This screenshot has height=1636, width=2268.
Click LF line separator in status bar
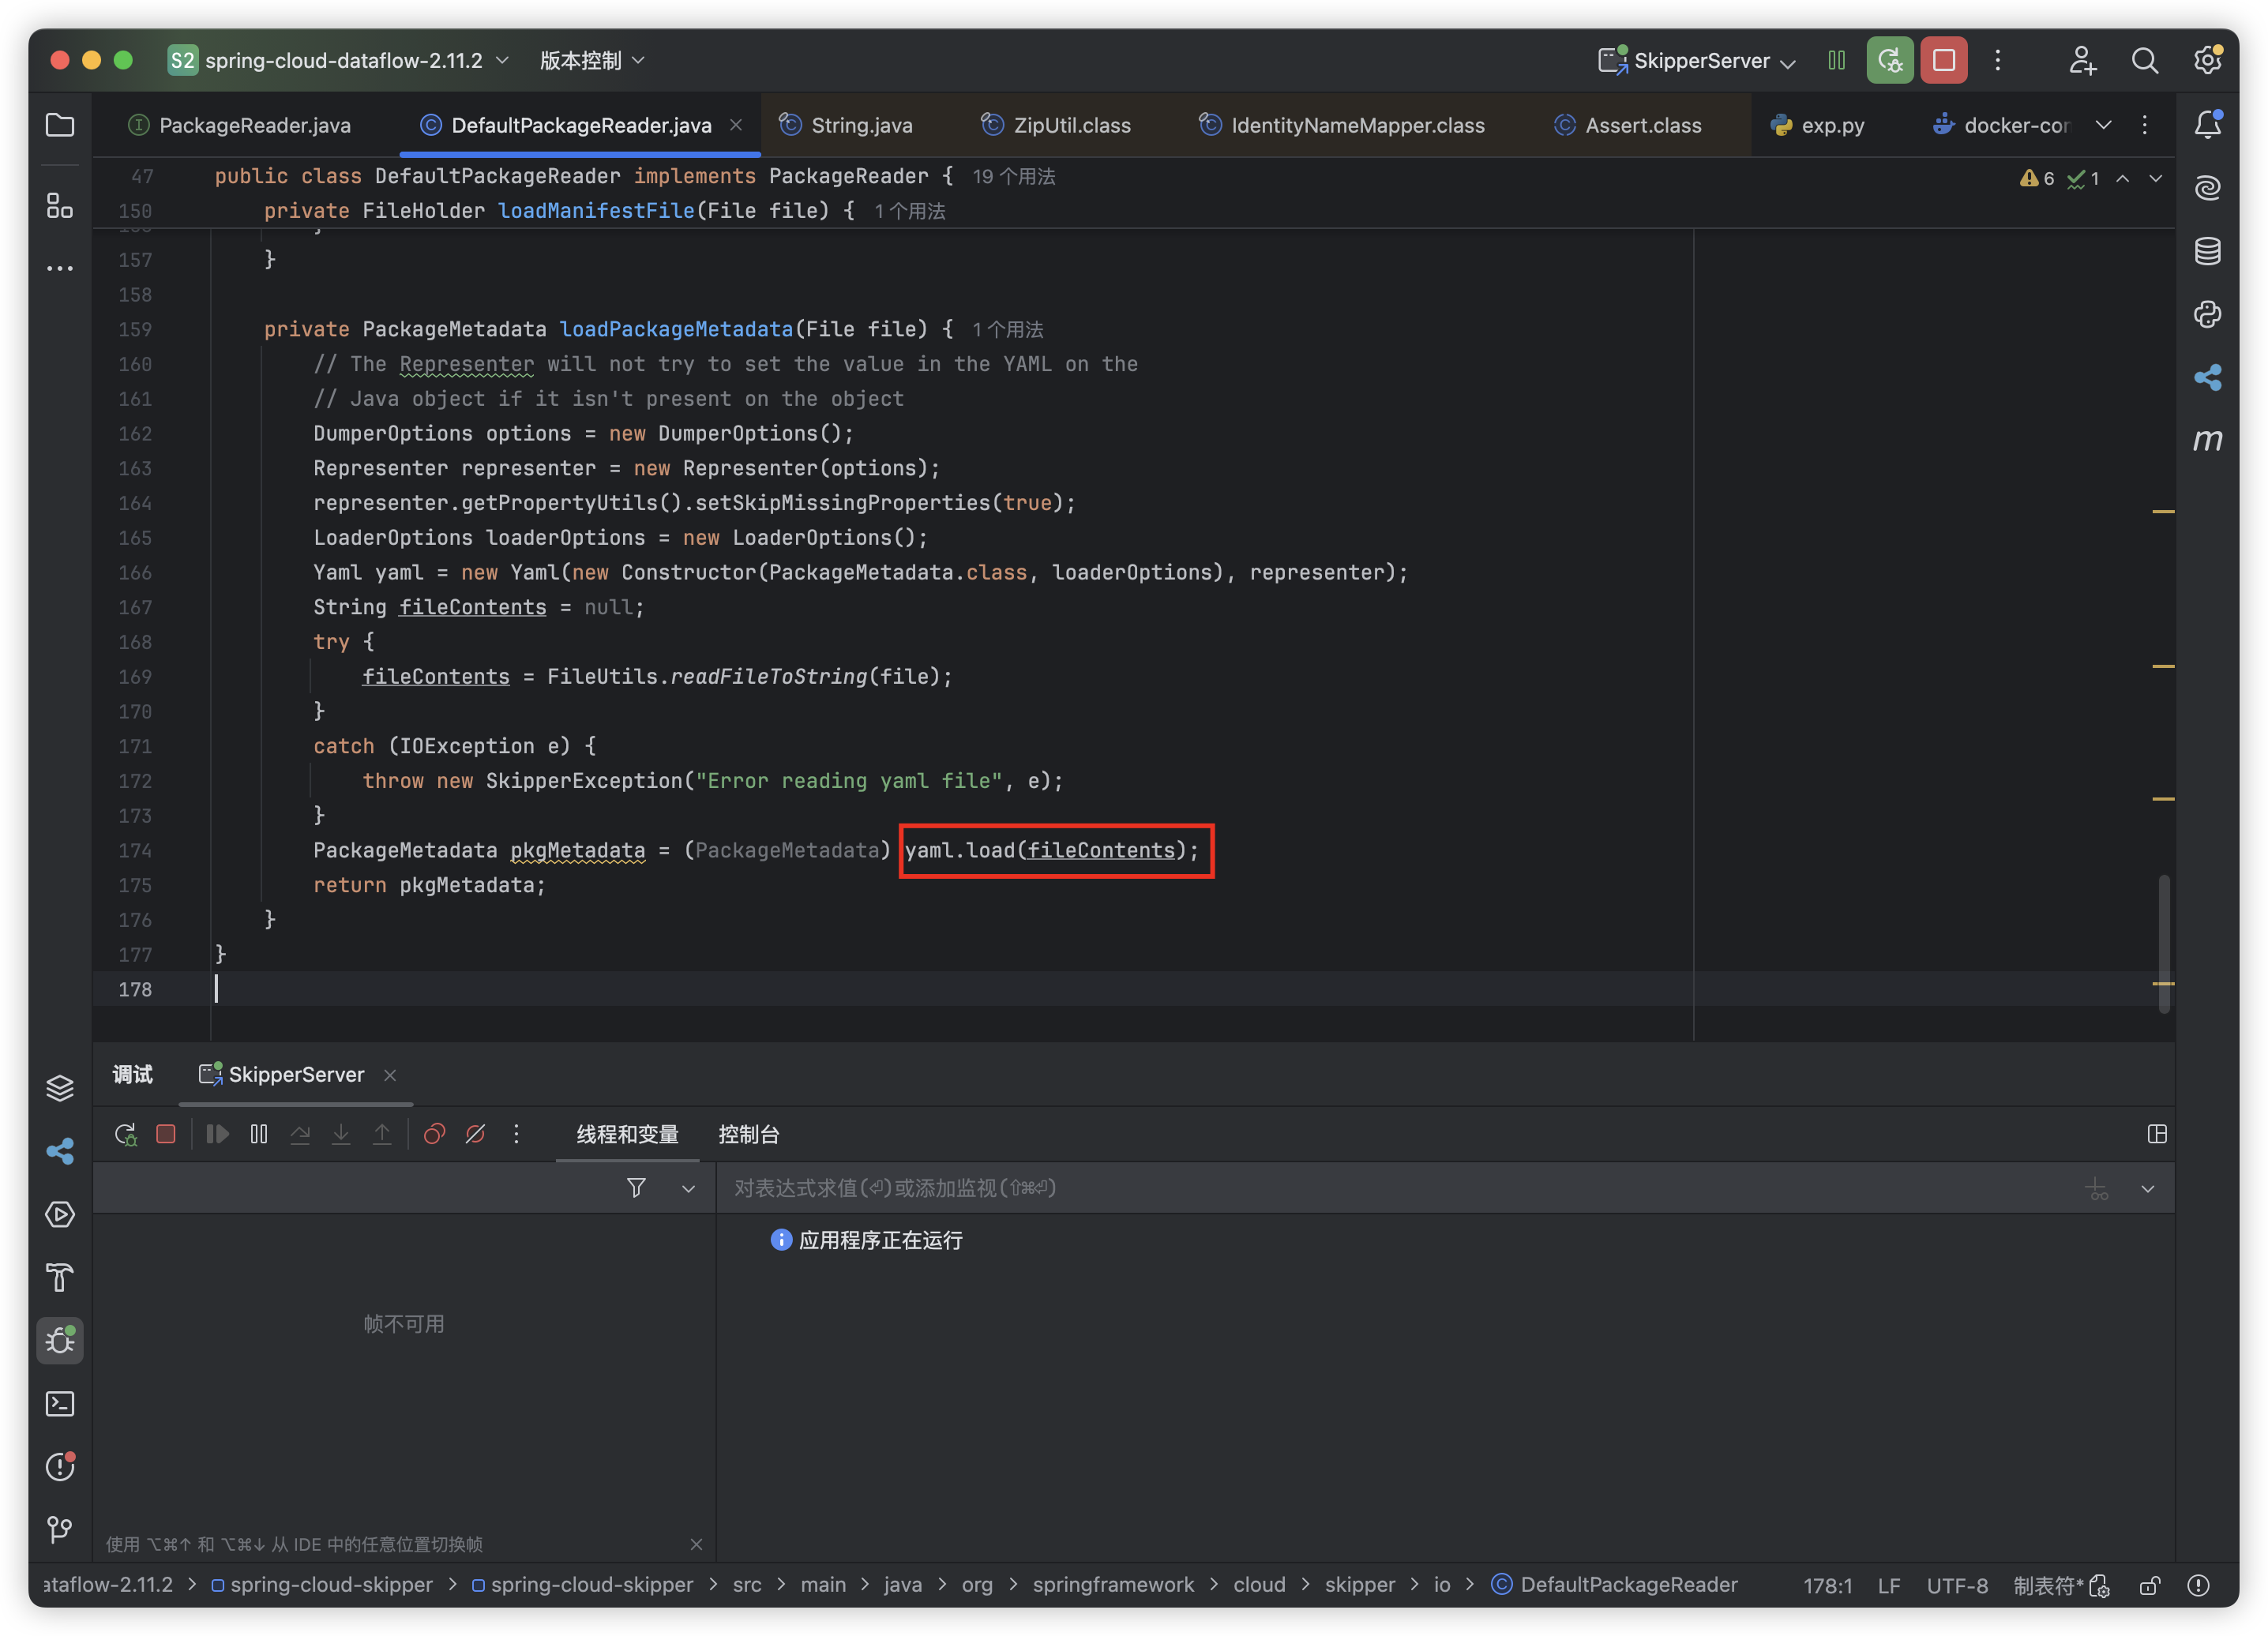[1888, 1586]
